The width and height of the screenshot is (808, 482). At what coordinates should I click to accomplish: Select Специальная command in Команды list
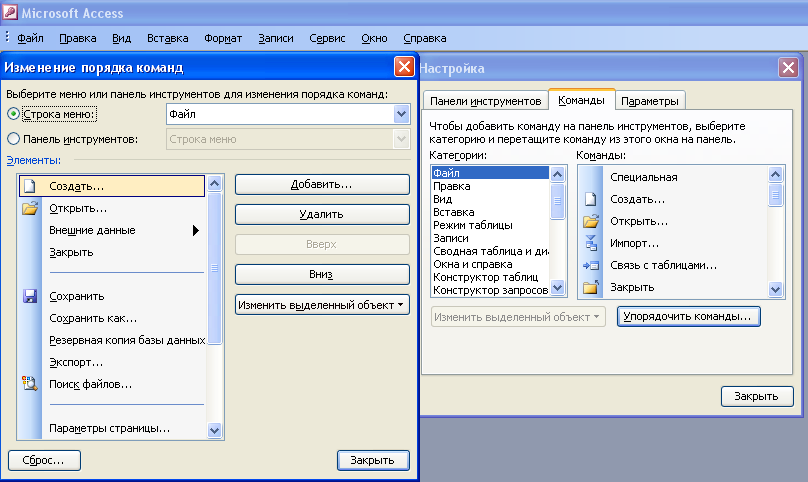[674, 177]
